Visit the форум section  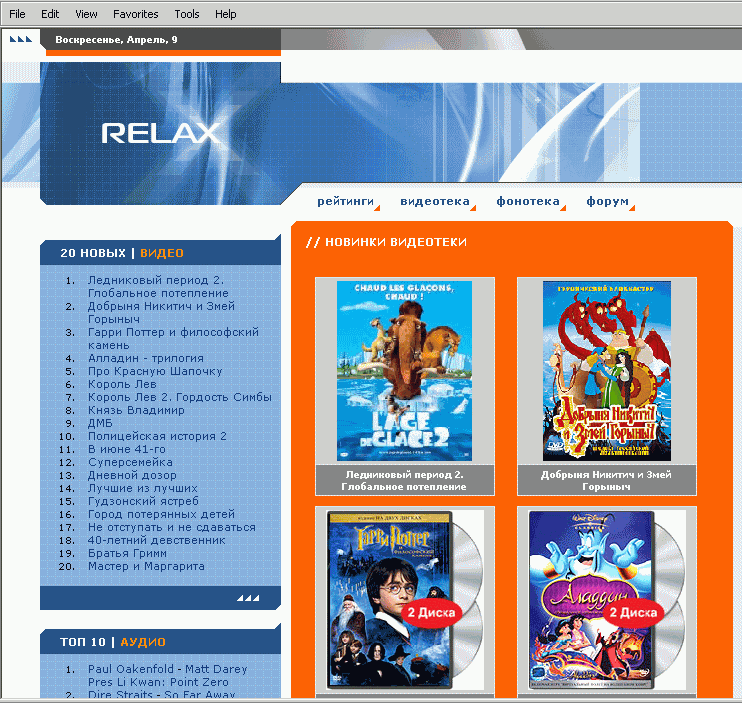pyautogui.click(x=607, y=201)
